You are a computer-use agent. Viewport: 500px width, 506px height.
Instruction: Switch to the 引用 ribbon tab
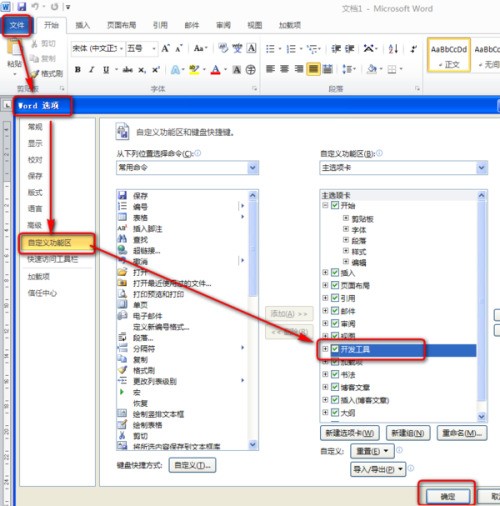point(160,25)
